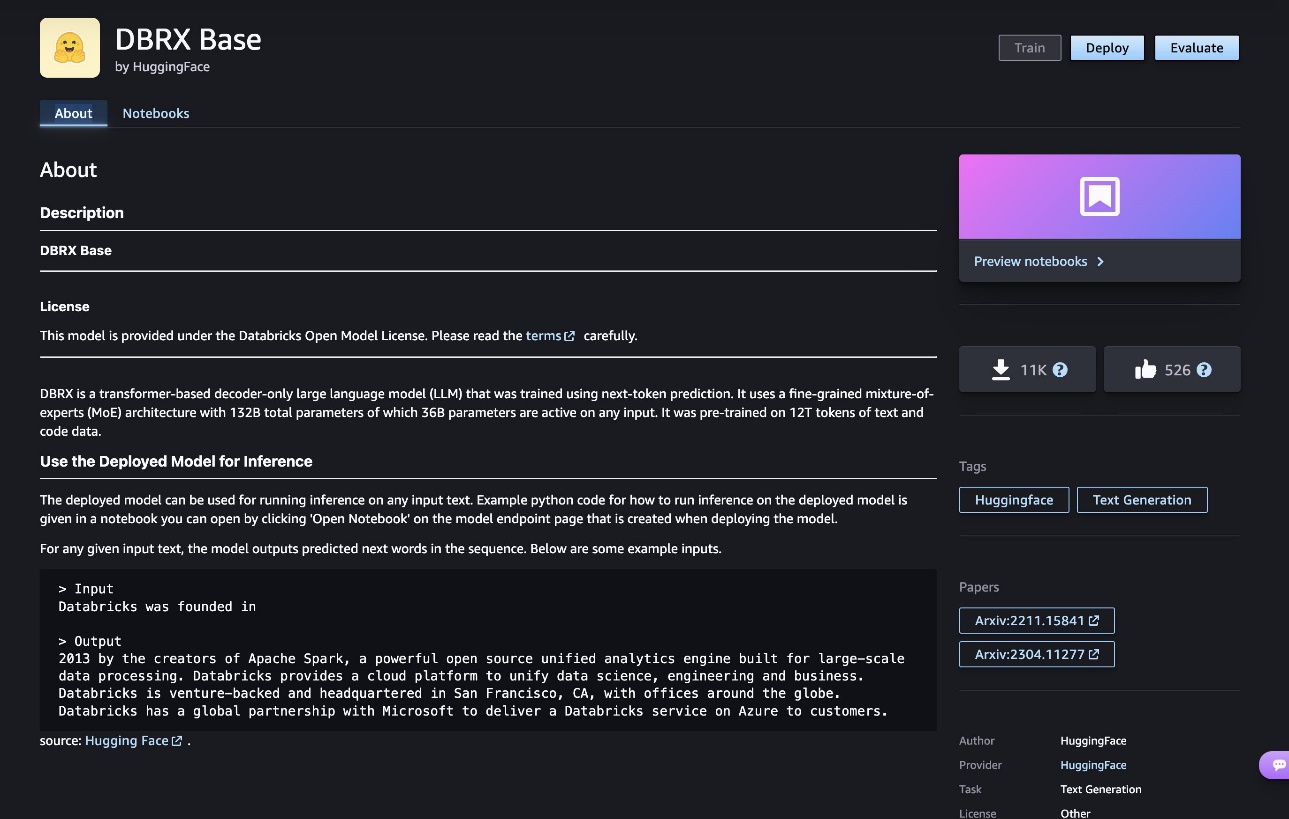Open paper Arxiv:2211.15841
Image resolution: width=1289 pixels, height=819 pixels.
click(x=1037, y=621)
